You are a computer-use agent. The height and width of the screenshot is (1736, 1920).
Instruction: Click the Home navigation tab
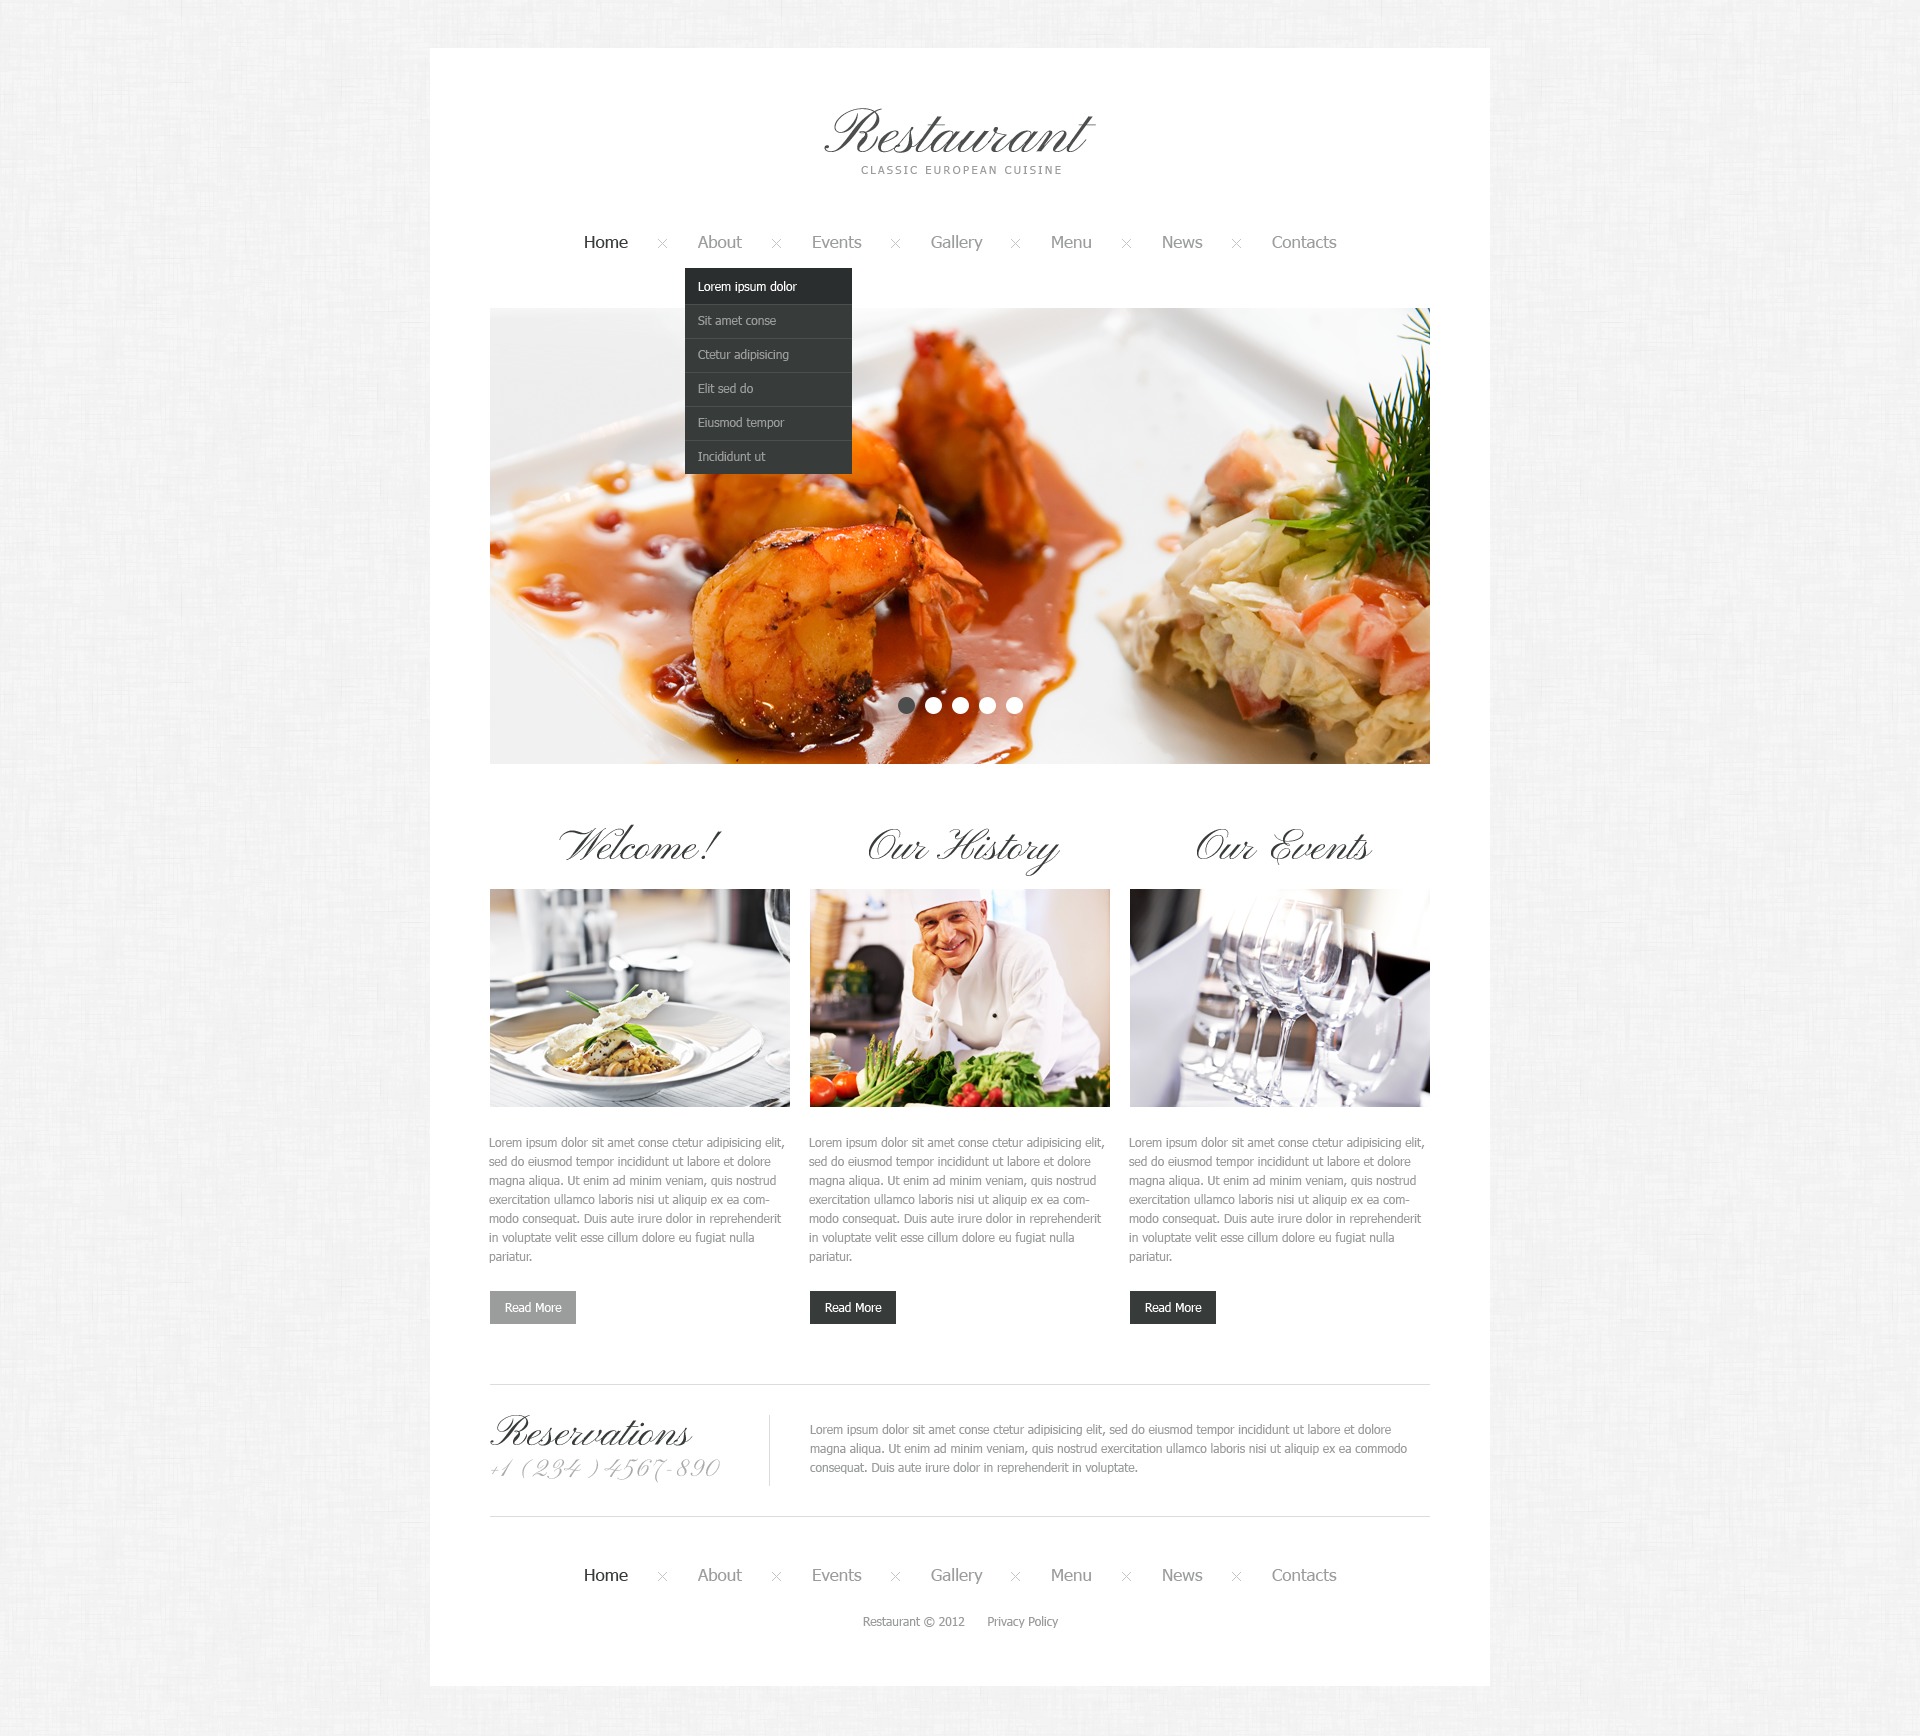click(x=604, y=241)
